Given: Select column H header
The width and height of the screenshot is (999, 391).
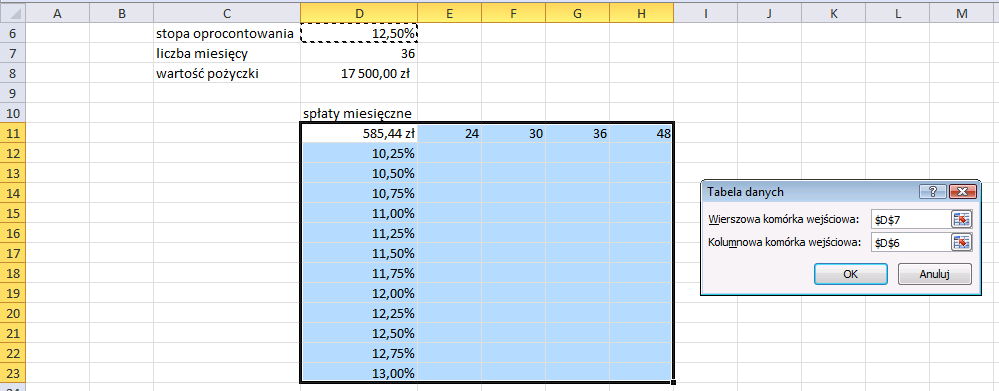Looking at the screenshot, I should pos(641,13).
